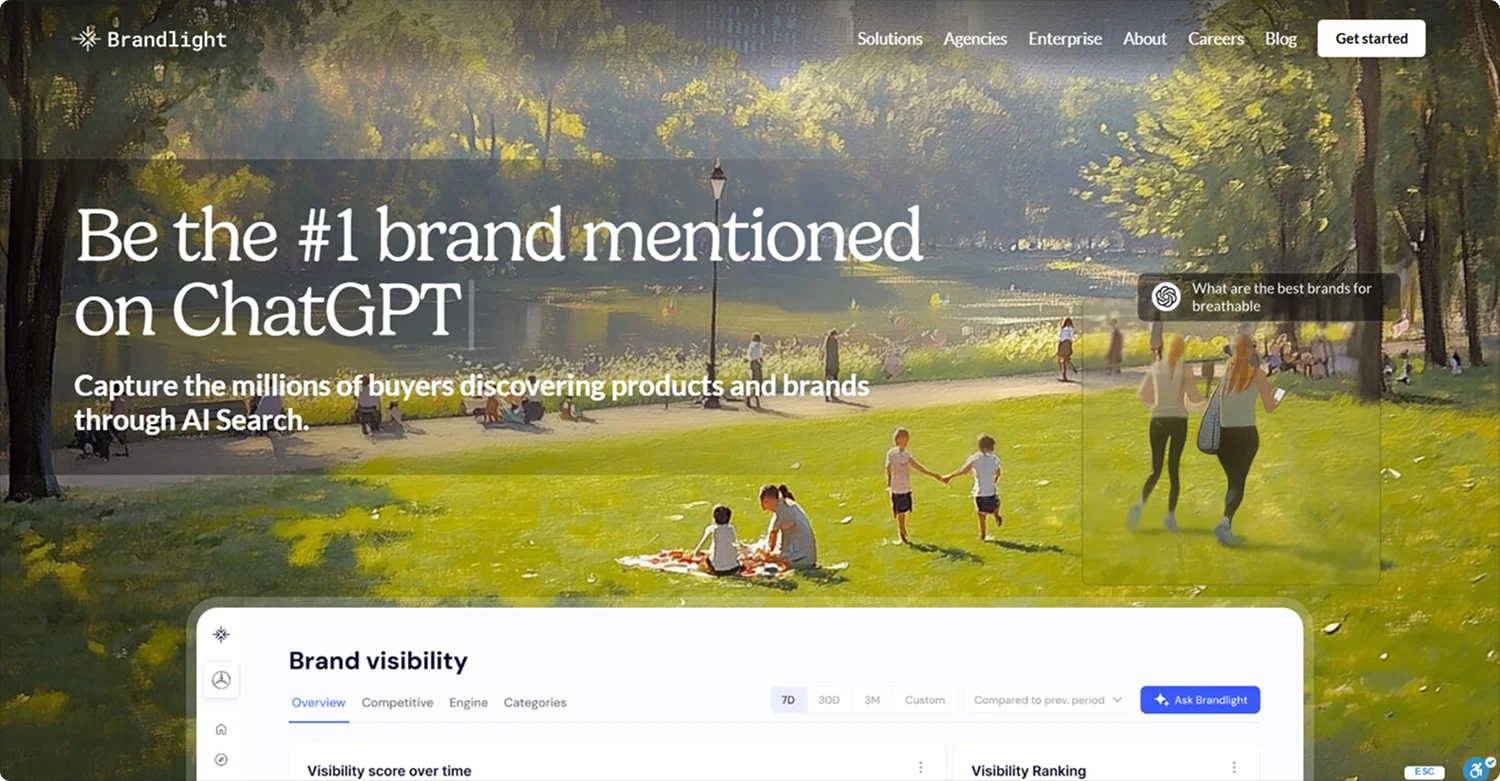
Task: Open the Engine tab
Action: [x=468, y=702]
